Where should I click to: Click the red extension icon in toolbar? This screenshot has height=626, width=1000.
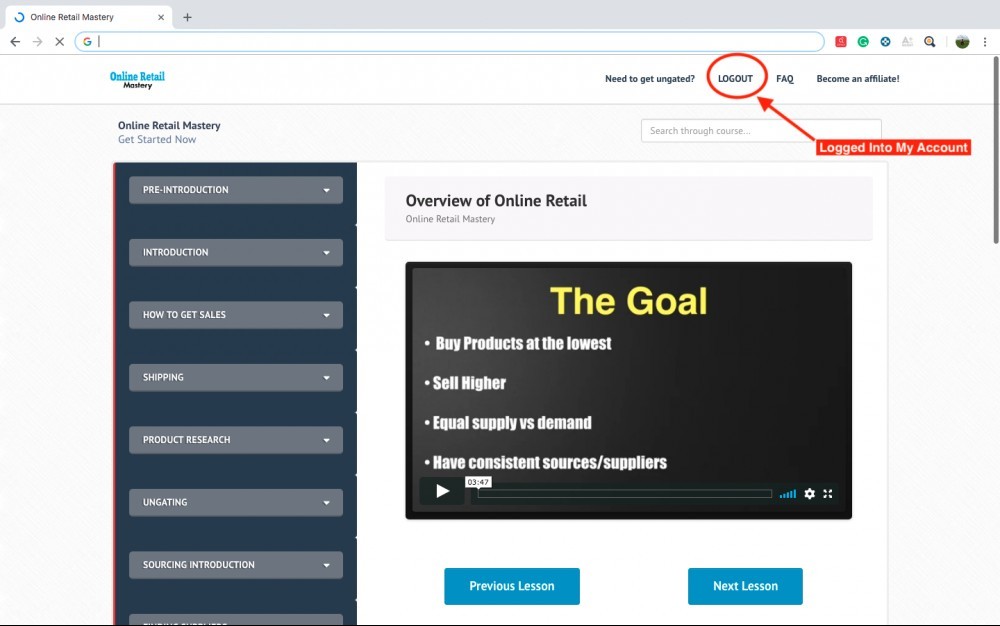click(x=841, y=41)
